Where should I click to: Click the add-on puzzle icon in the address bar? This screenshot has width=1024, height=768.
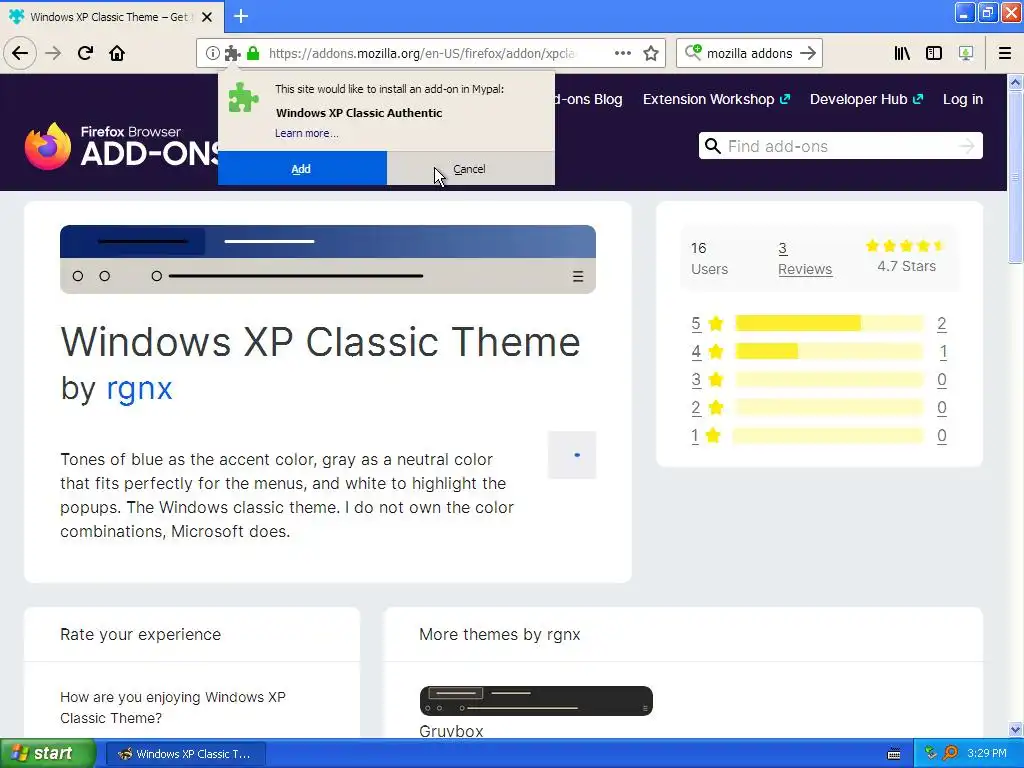[x=232, y=54]
